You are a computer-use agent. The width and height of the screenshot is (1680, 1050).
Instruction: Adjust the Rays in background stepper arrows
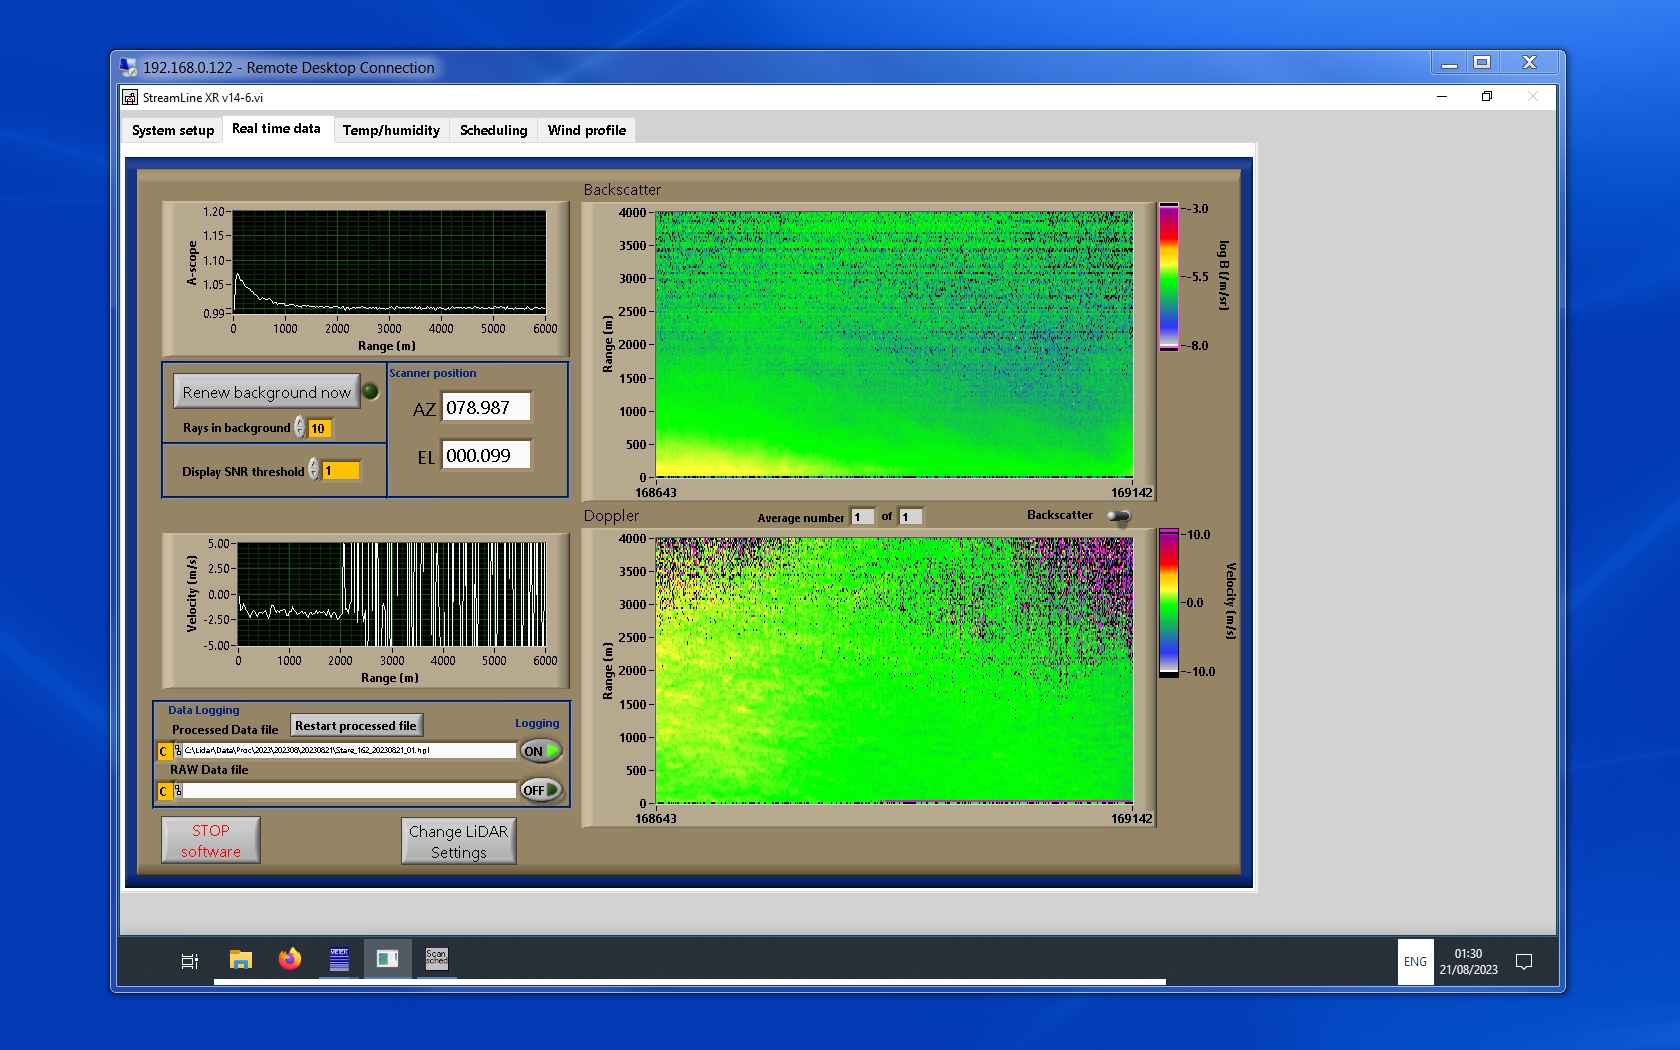pos(300,428)
